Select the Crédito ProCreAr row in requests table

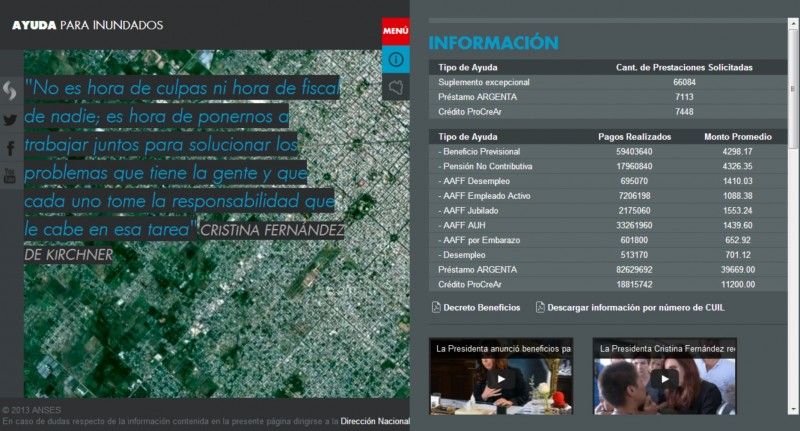pyautogui.click(x=608, y=112)
